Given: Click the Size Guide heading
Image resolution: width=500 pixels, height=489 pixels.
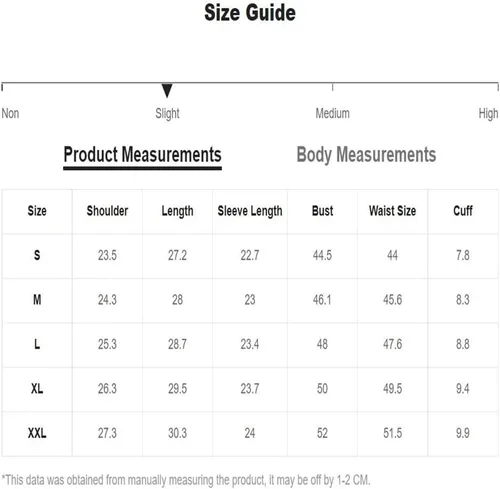Looking at the screenshot, I should click(x=250, y=13).
